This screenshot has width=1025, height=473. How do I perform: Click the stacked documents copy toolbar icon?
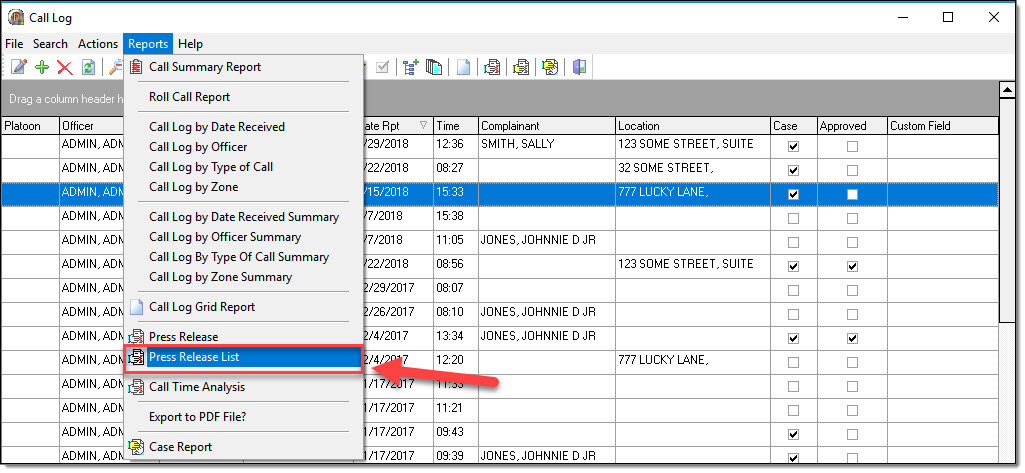pyautogui.click(x=434, y=67)
